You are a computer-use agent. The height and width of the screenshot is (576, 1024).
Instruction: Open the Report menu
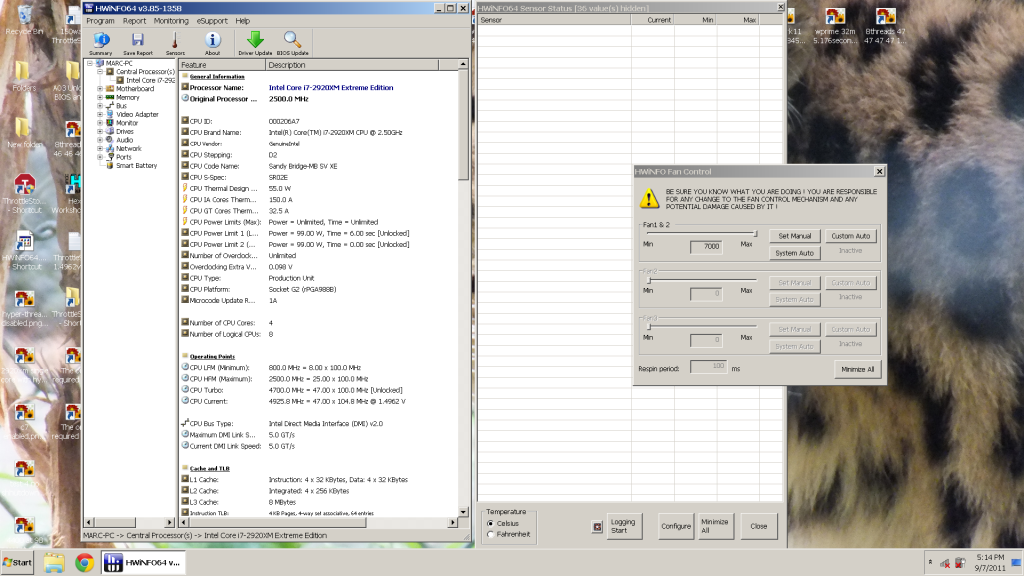click(x=135, y=21)
